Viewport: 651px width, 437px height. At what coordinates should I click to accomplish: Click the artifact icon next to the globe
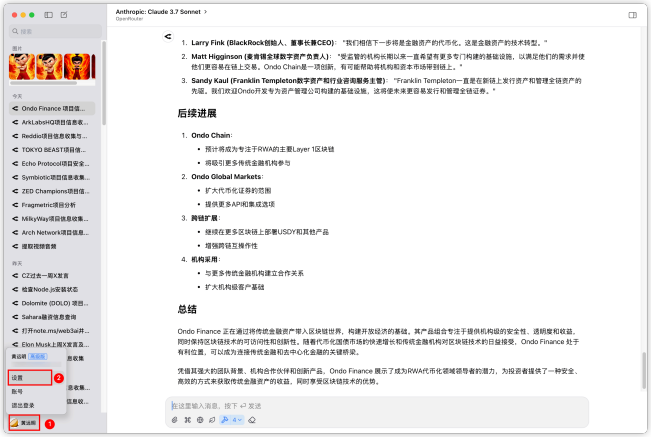(x=212, y=420)
